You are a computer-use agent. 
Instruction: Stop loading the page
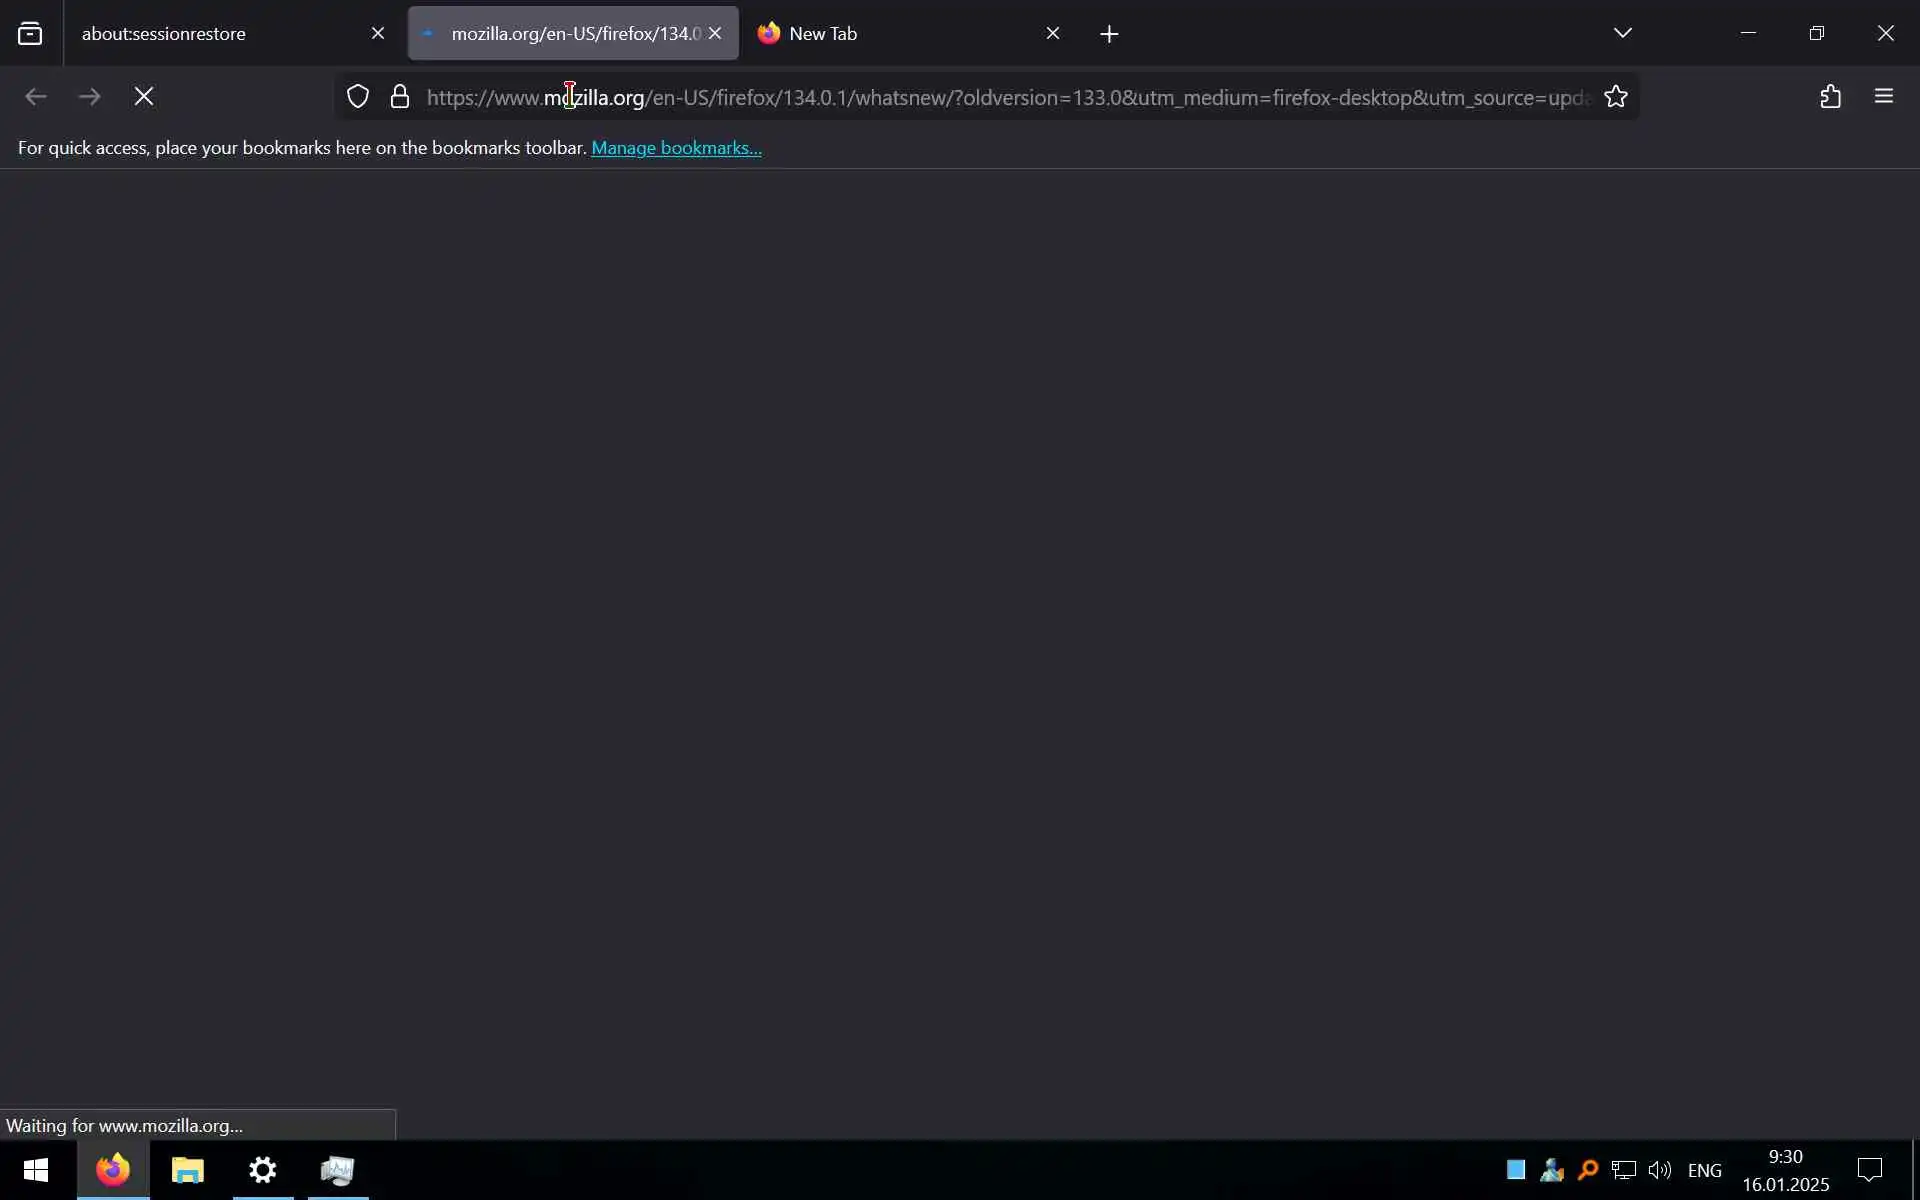click(x=144, y=97)
